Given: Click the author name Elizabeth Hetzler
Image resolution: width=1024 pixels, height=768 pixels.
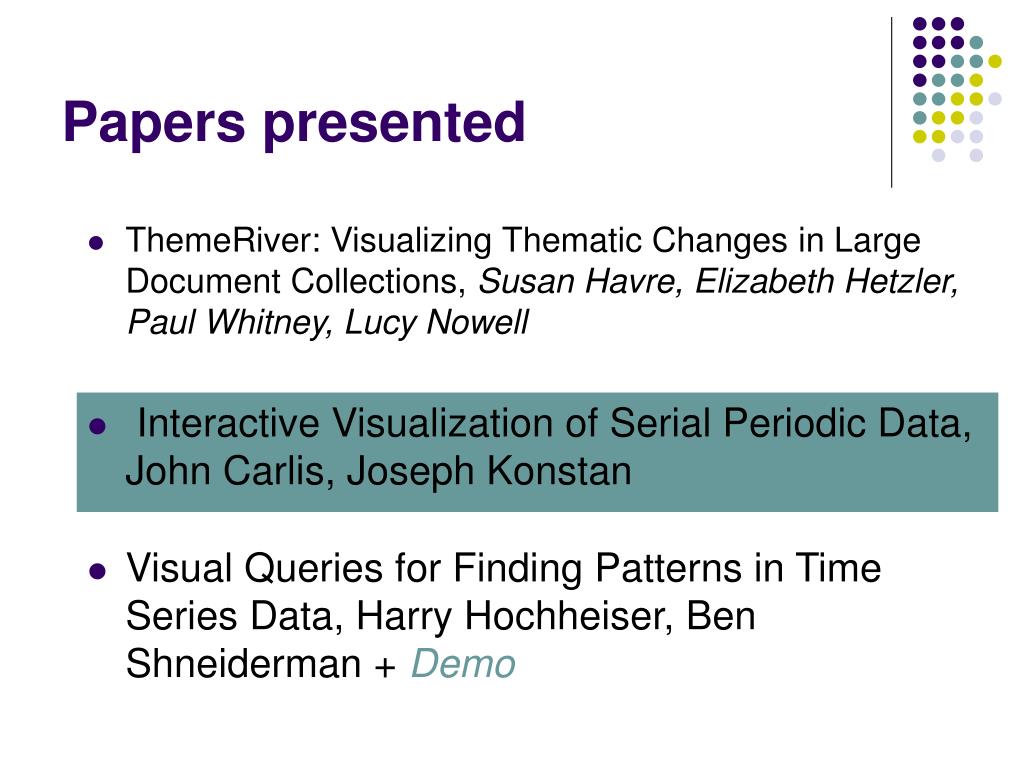Looking at the screenshot, I should coord(827,281).
